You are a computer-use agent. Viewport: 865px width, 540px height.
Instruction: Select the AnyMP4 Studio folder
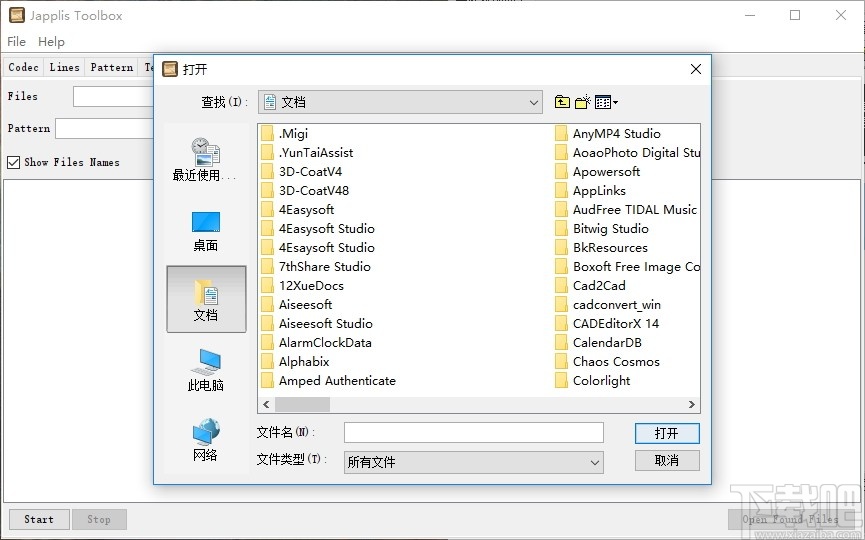(x=608, y=133)
